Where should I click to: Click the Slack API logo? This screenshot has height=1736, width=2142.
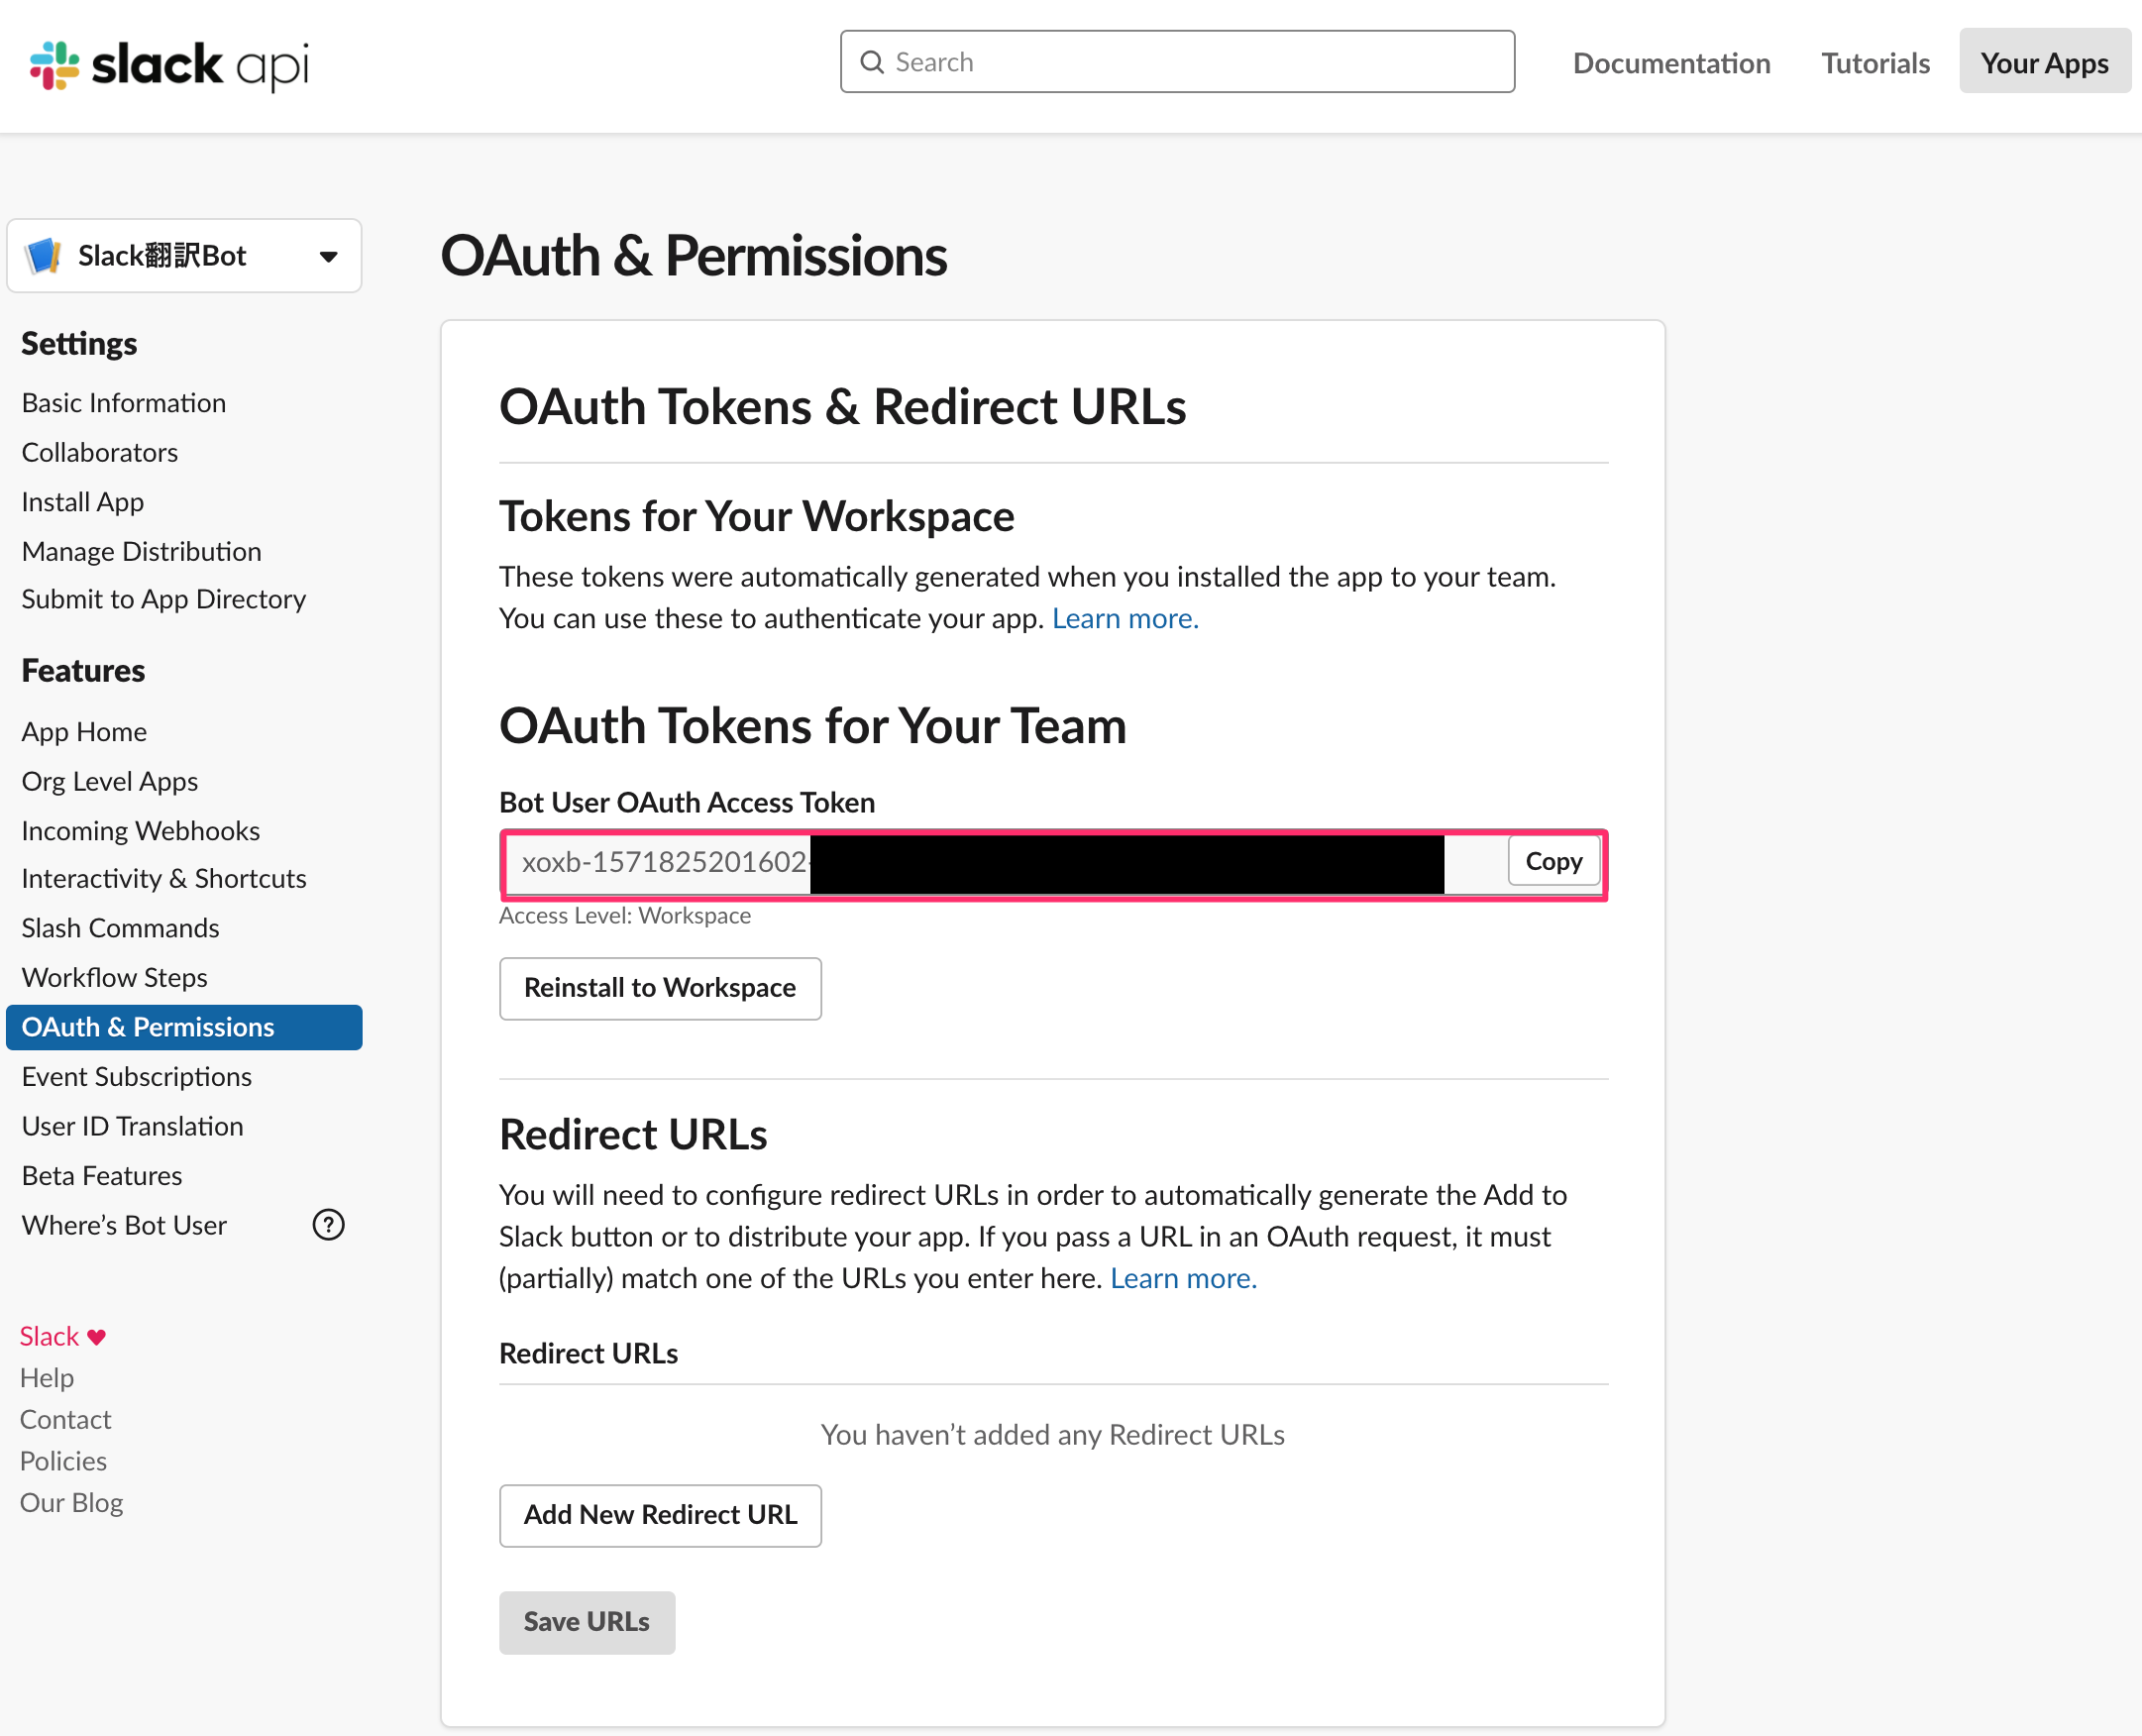click(168, 63)
